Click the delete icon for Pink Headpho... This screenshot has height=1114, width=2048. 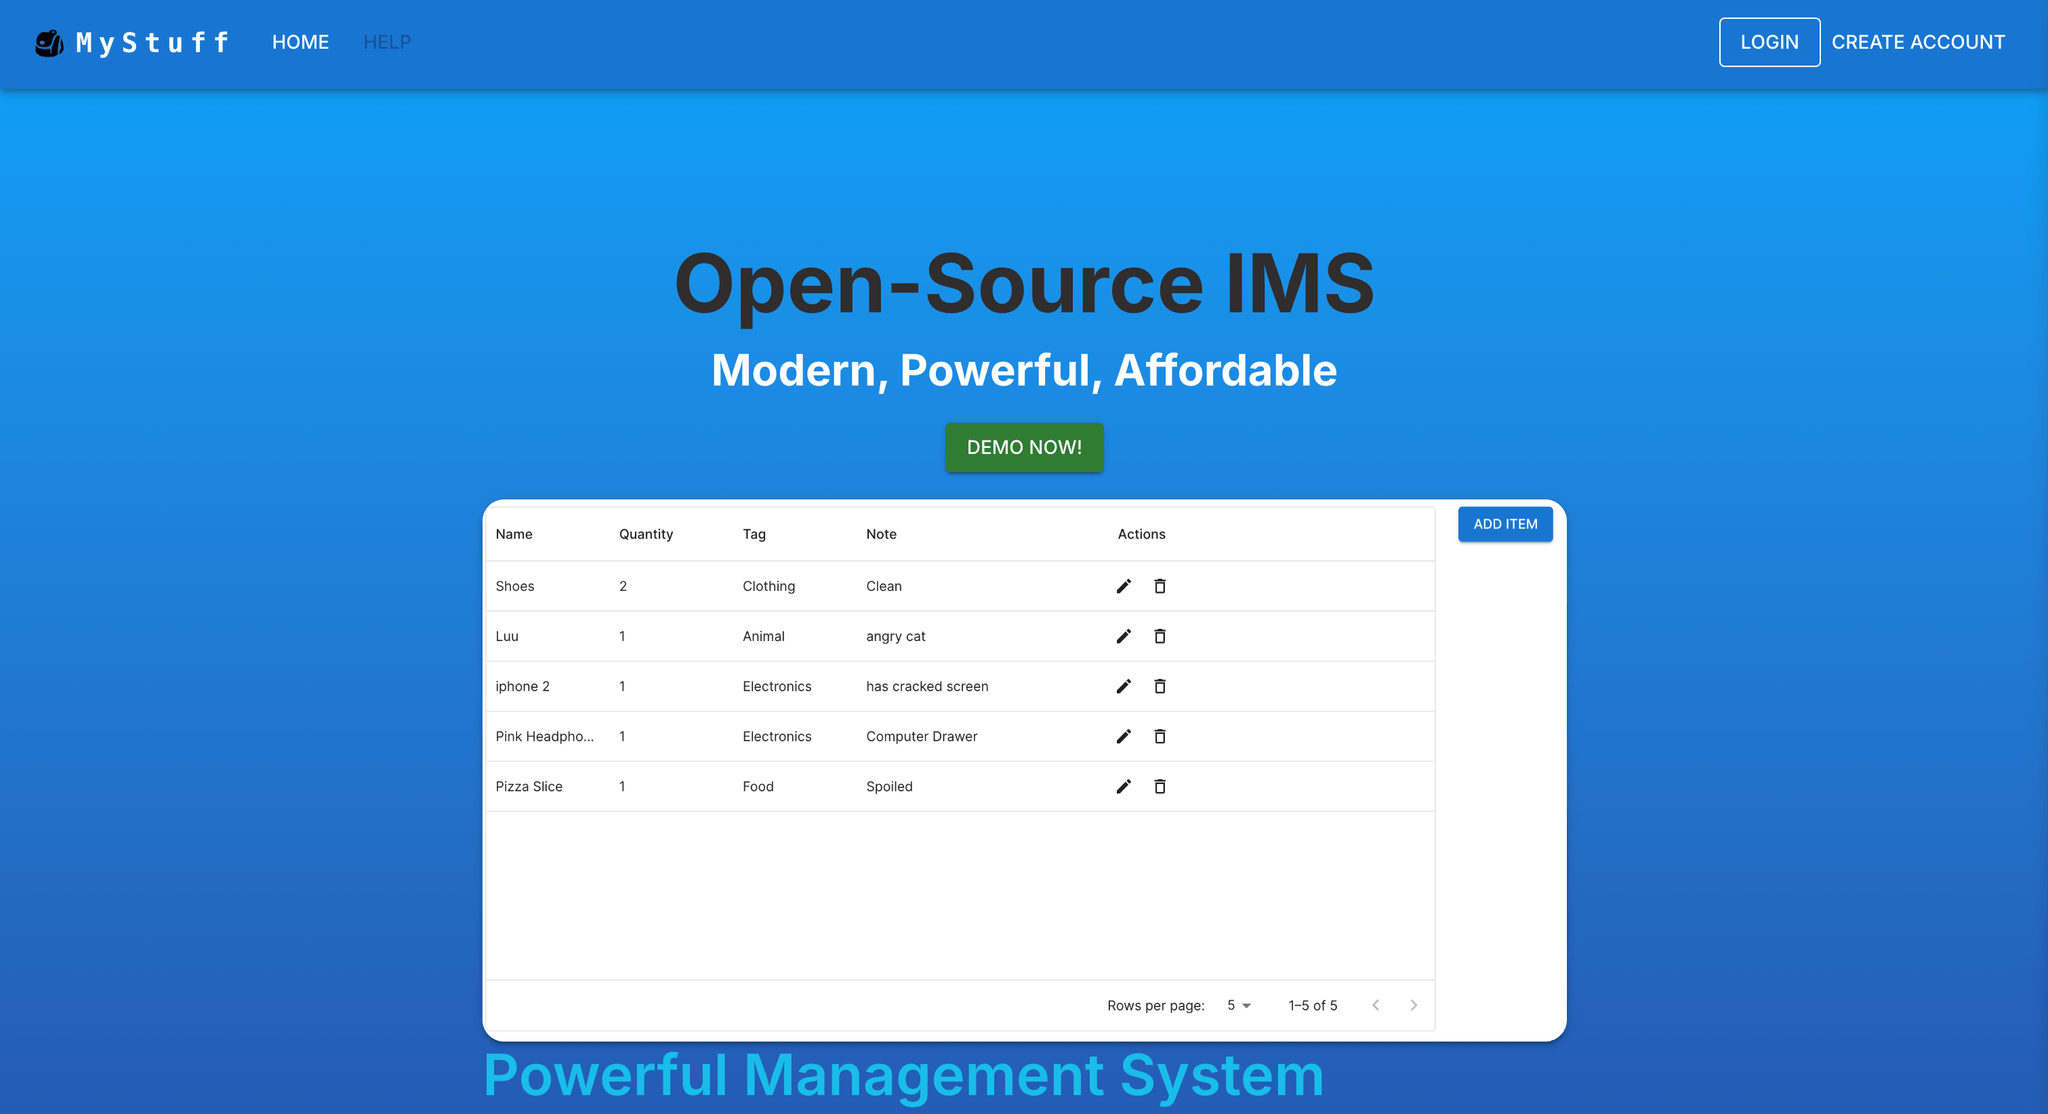tap(1160, 735)
